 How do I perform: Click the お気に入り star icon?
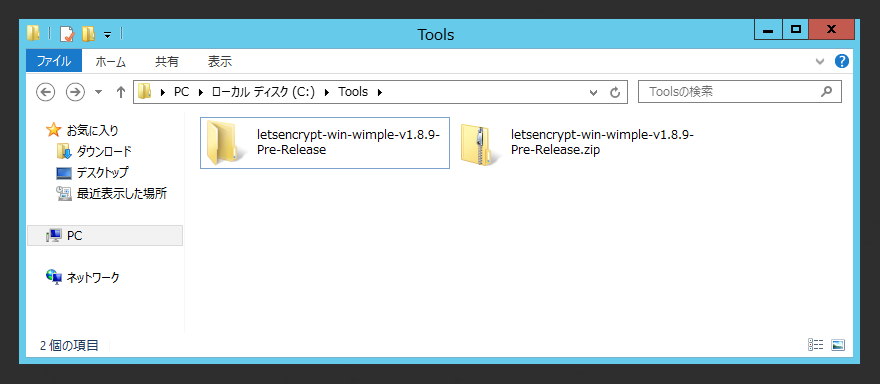click(x=53, y=130)
